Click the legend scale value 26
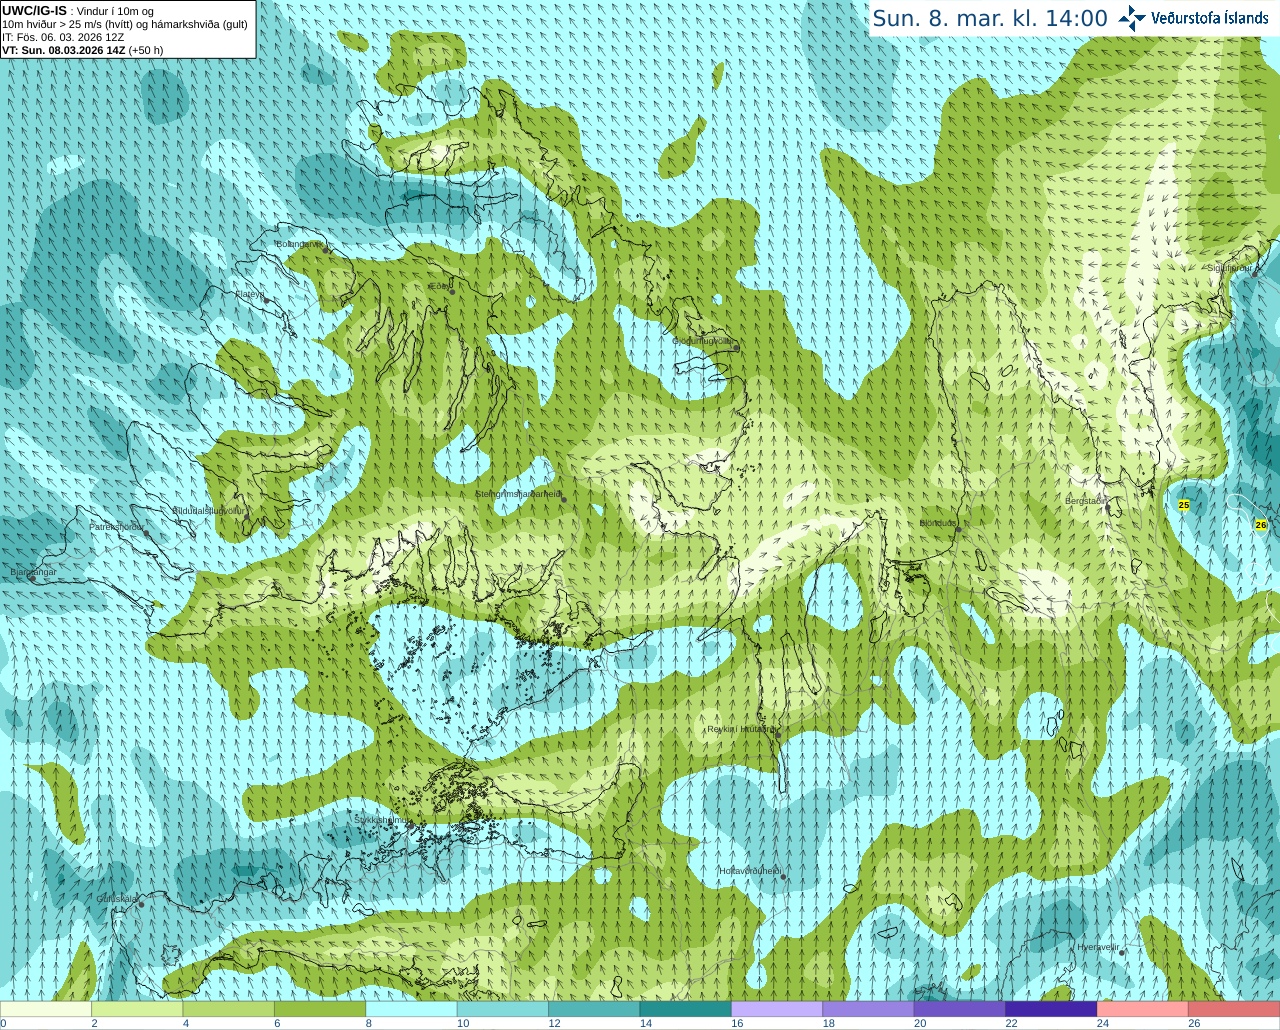1280x1030 pixels. tap(1194, 1024)
